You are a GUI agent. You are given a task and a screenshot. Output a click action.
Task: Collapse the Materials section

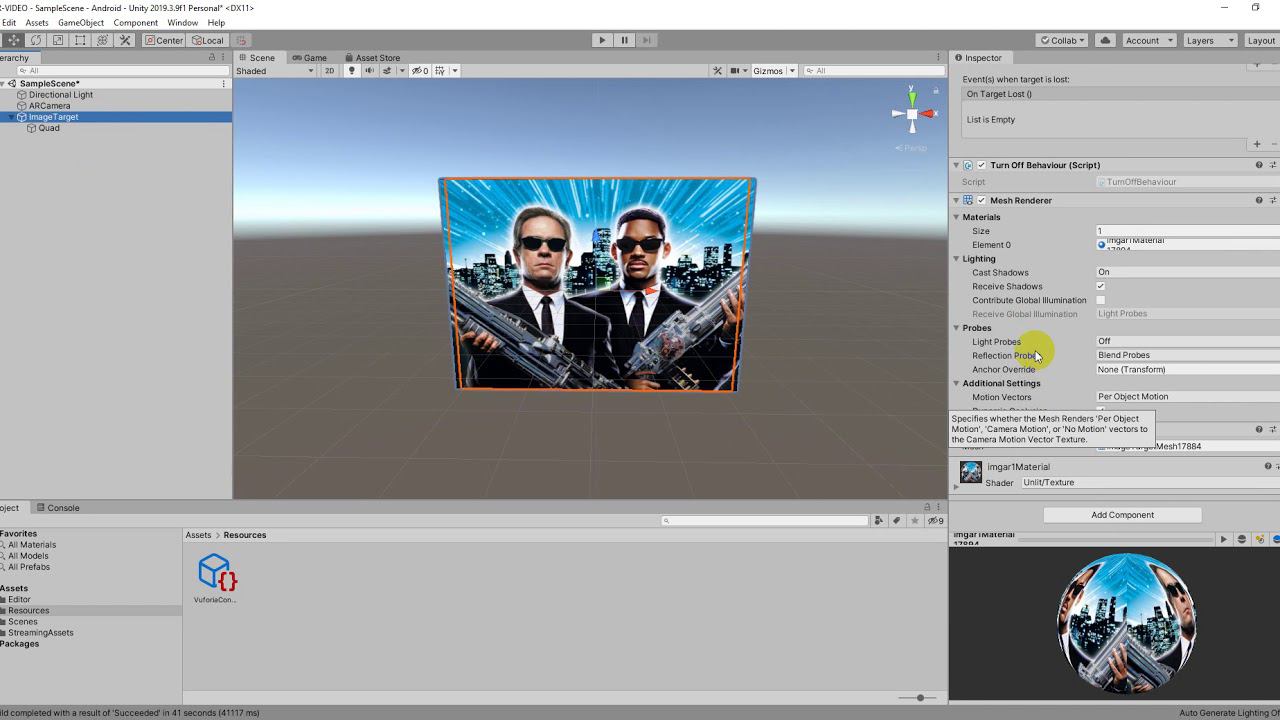pyautogui.click(x=956, y=217)
